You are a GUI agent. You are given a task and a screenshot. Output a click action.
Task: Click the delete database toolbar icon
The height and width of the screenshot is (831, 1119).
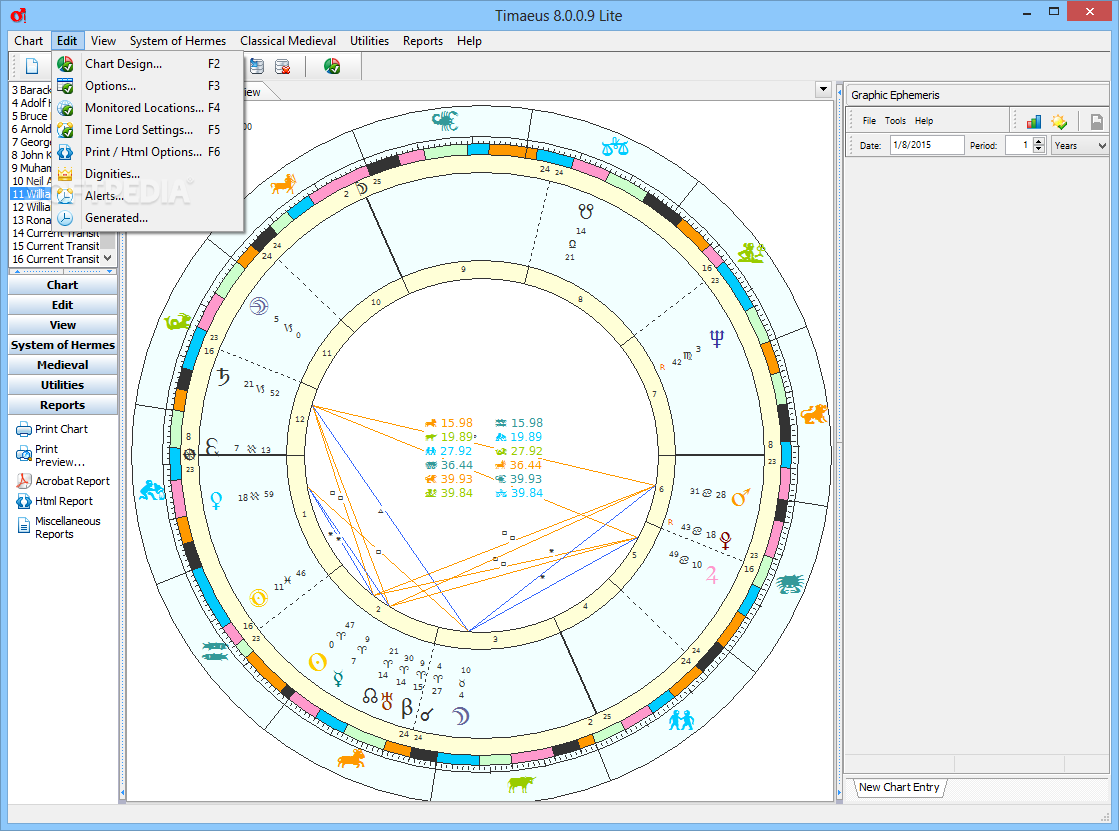tap(283, 66)
